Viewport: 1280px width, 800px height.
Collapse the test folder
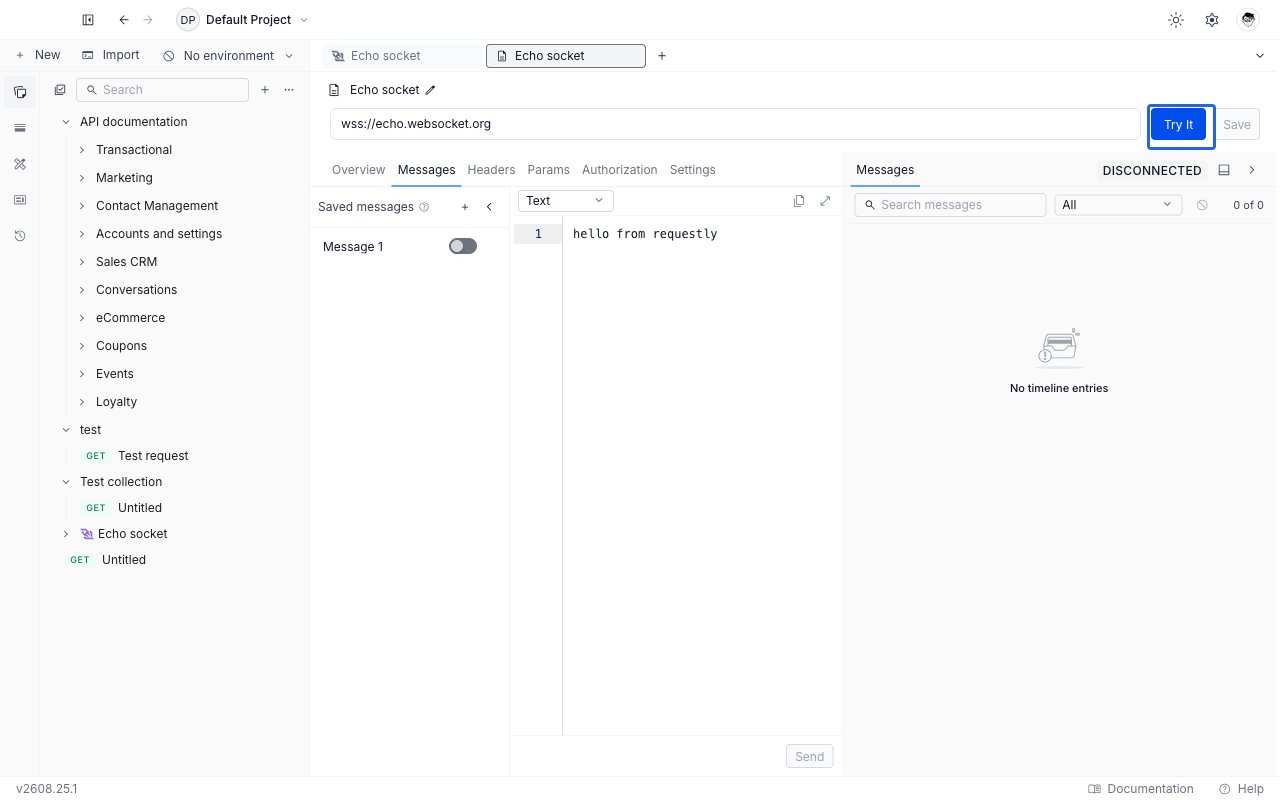66,430
